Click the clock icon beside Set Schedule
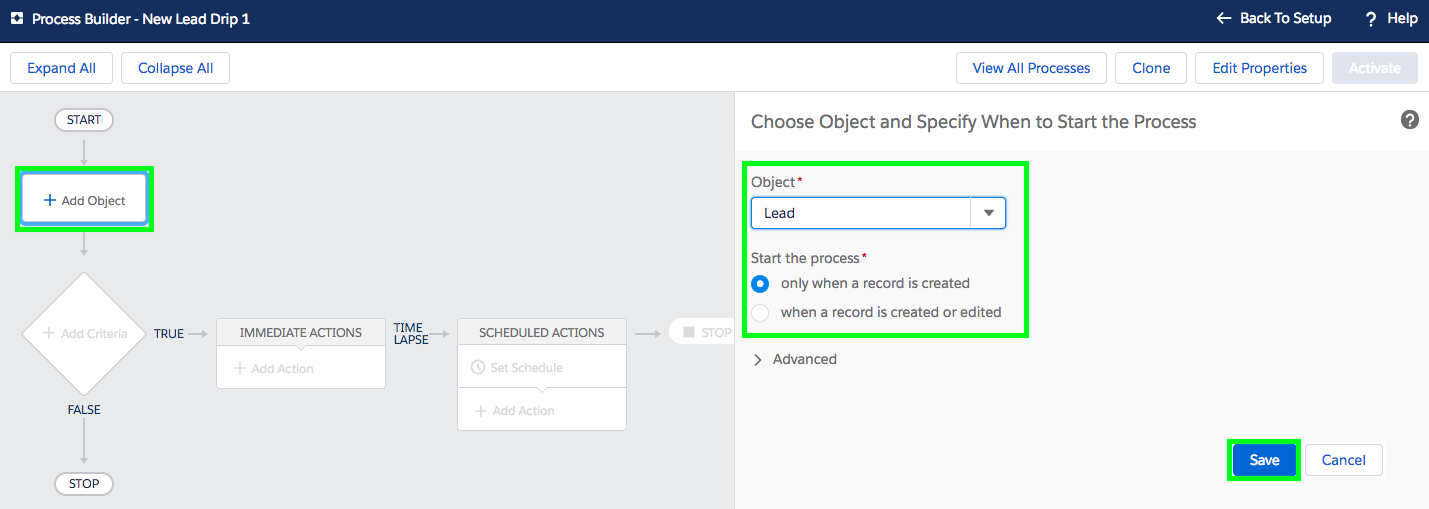Viewport: 1429px width, 509px height. [478, 368]
